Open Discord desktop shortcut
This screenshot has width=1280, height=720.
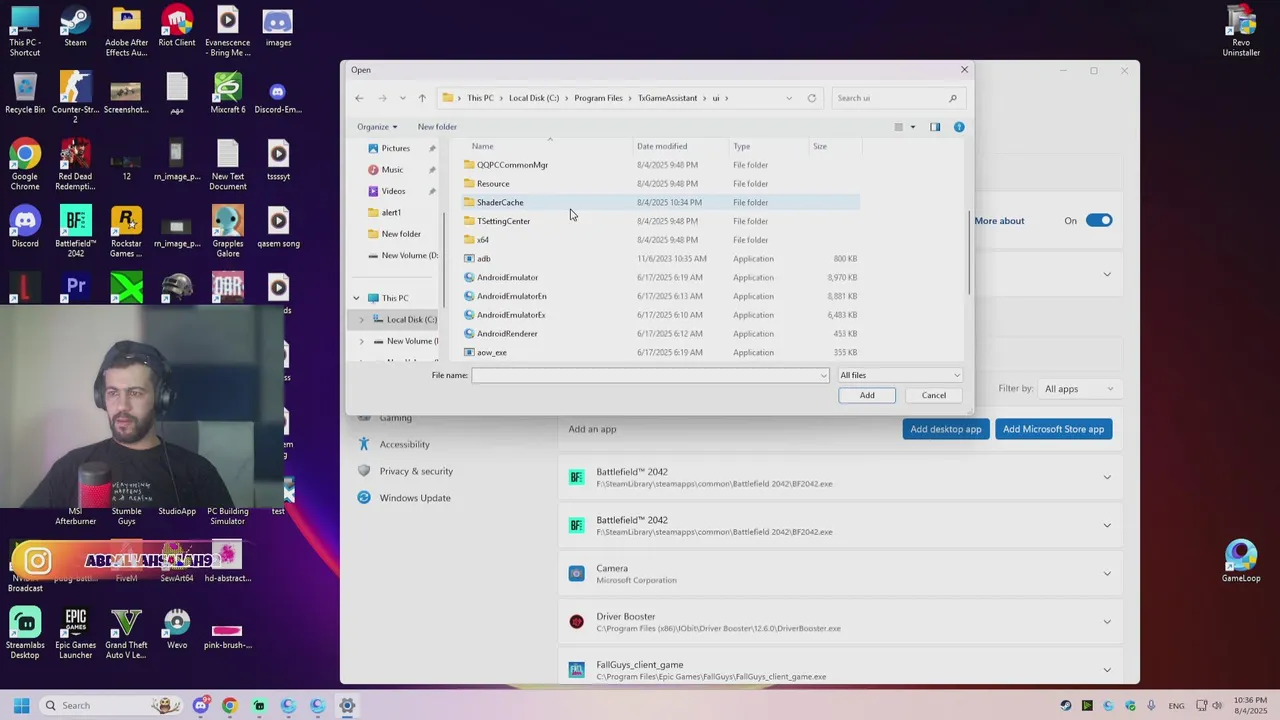25,228
